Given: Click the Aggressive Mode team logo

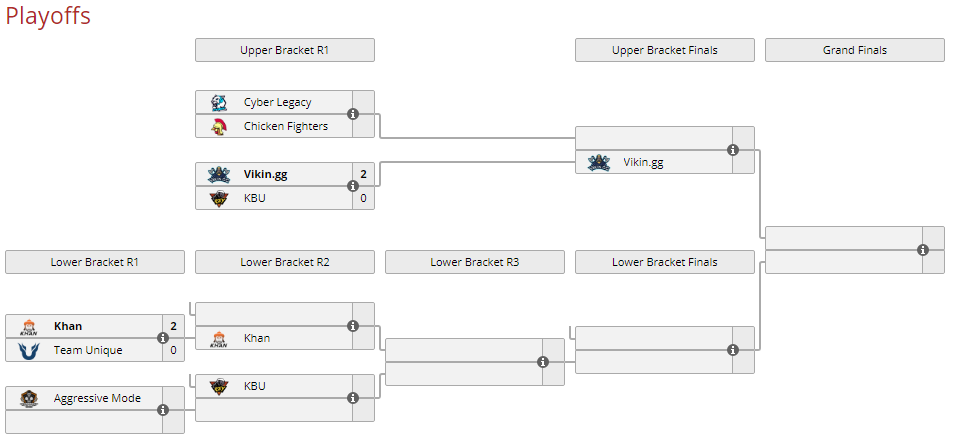Looking at the screenshot, I should point(29,398).
